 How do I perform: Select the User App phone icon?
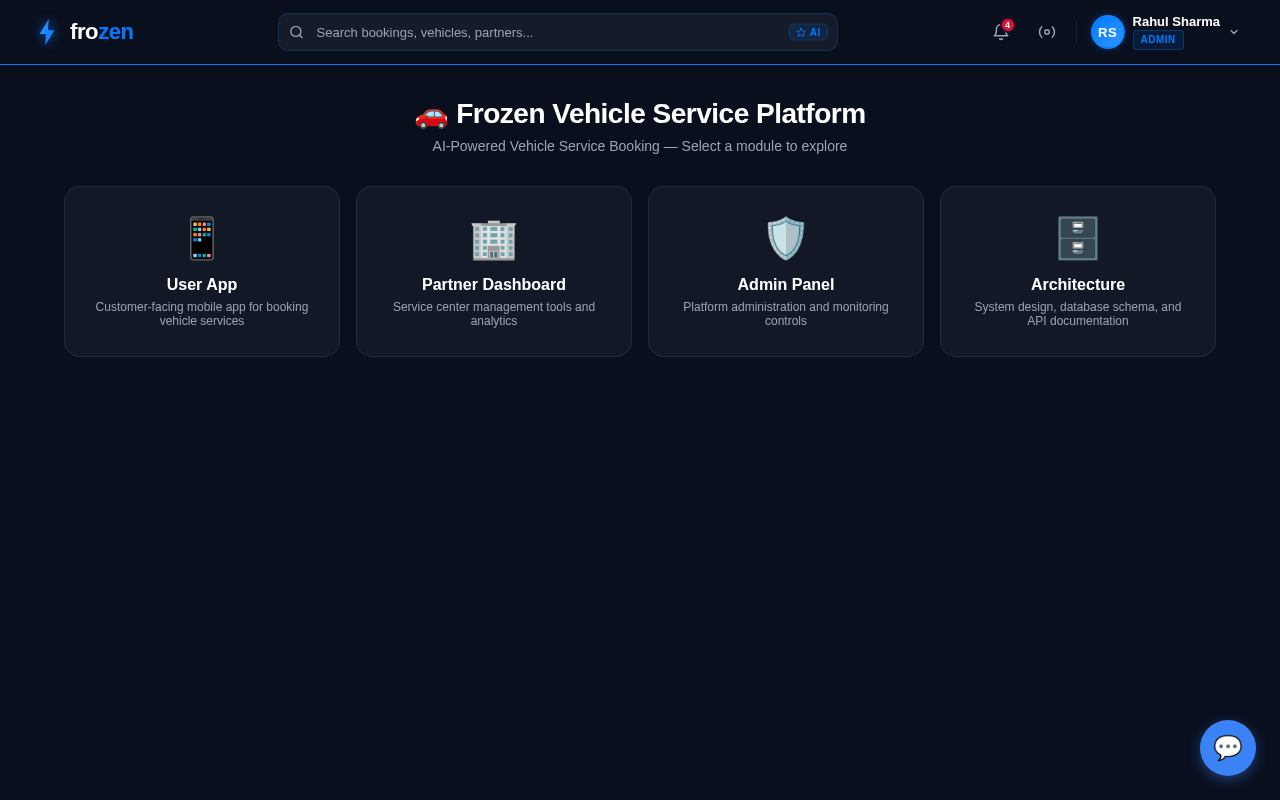tap(201, 238)
